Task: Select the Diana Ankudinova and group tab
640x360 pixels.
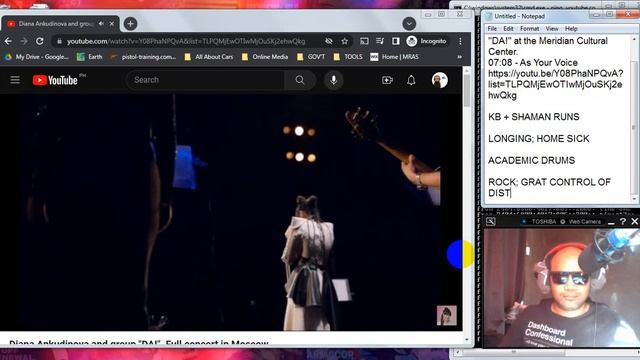Action: pos(60,24)
